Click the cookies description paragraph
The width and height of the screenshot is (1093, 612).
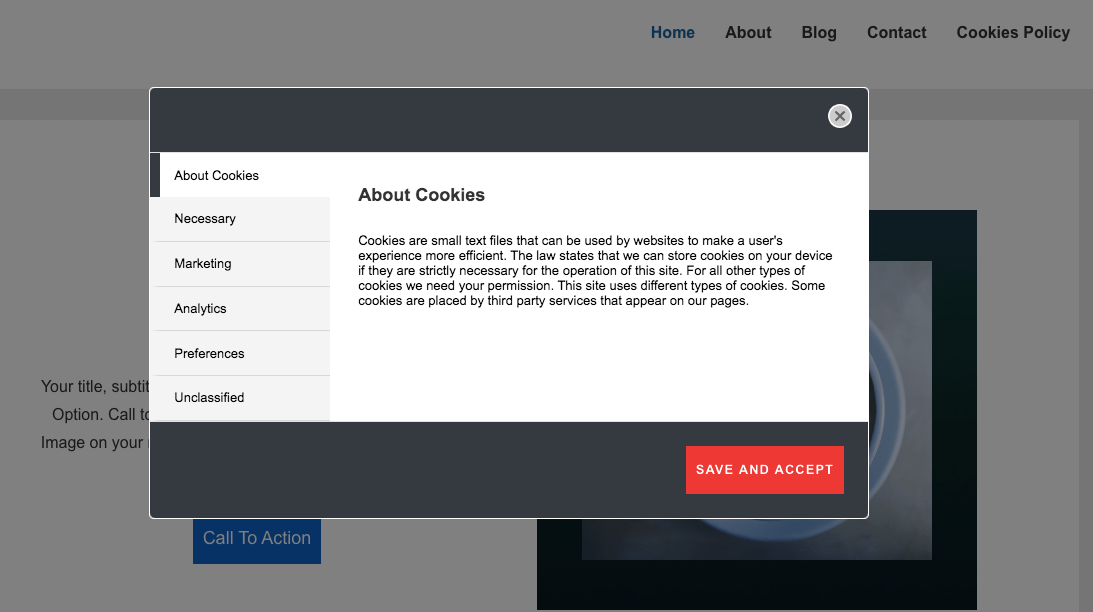pyautogui.click(x=595, y=270)
